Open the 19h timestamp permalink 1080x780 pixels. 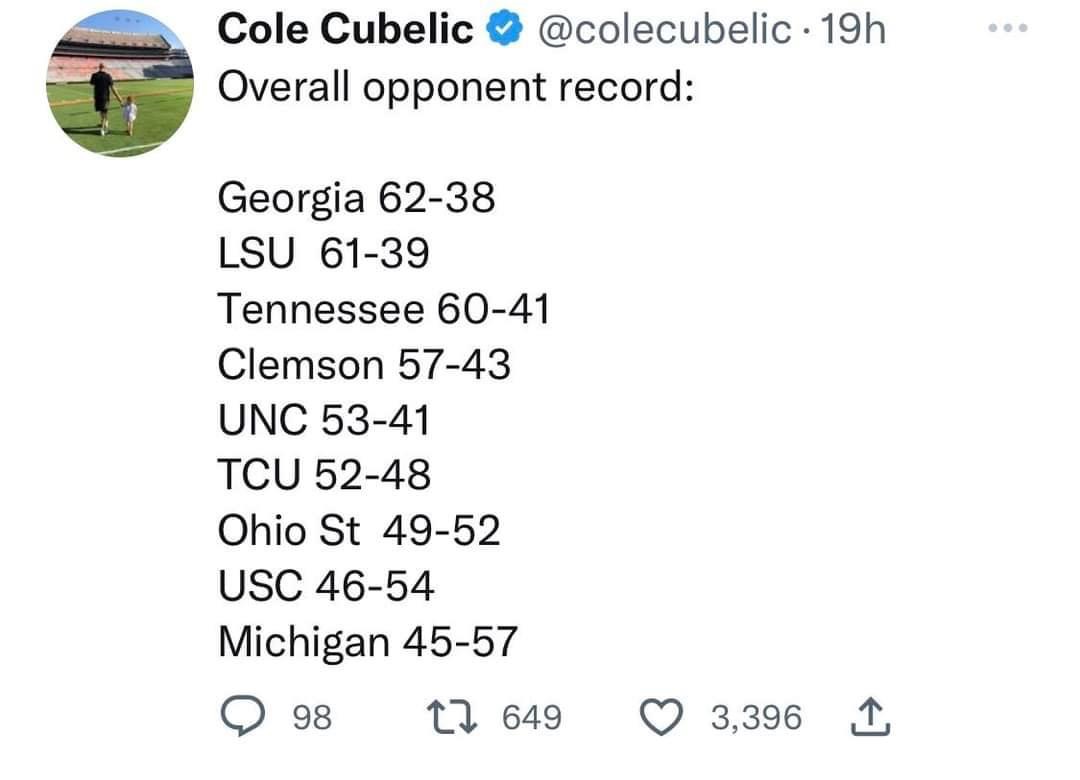[853, 30]
